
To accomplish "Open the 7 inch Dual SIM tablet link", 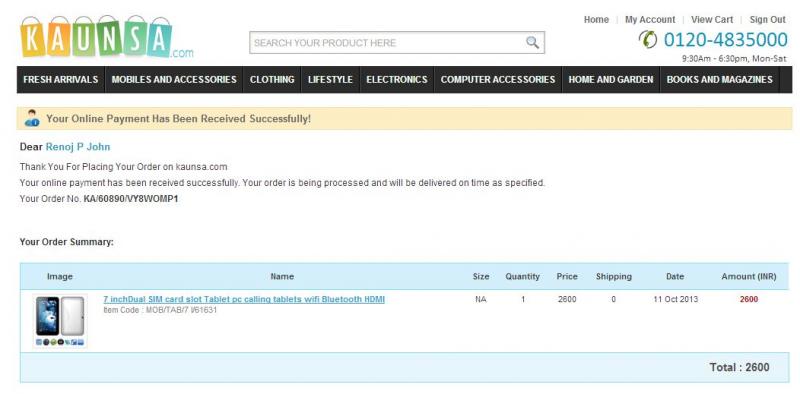I will [x=244, y=300].
